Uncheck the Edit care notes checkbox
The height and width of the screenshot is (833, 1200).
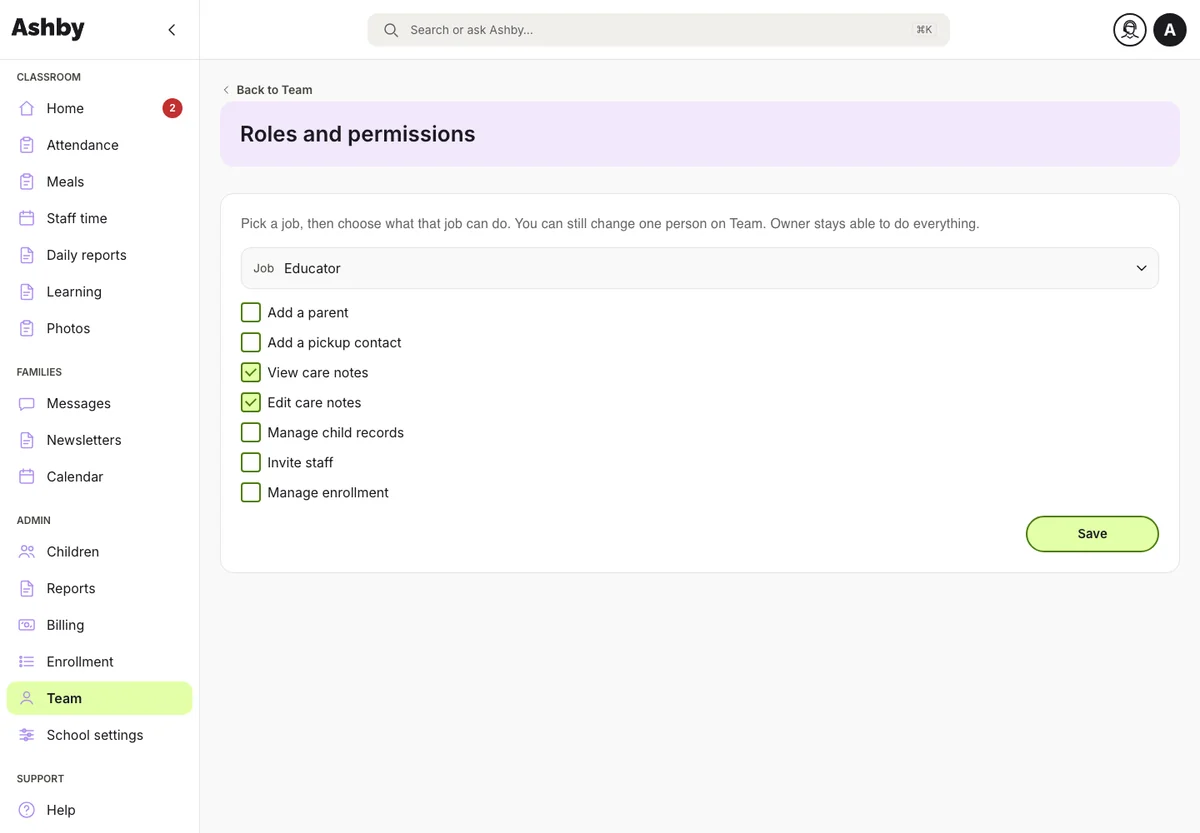251,402
